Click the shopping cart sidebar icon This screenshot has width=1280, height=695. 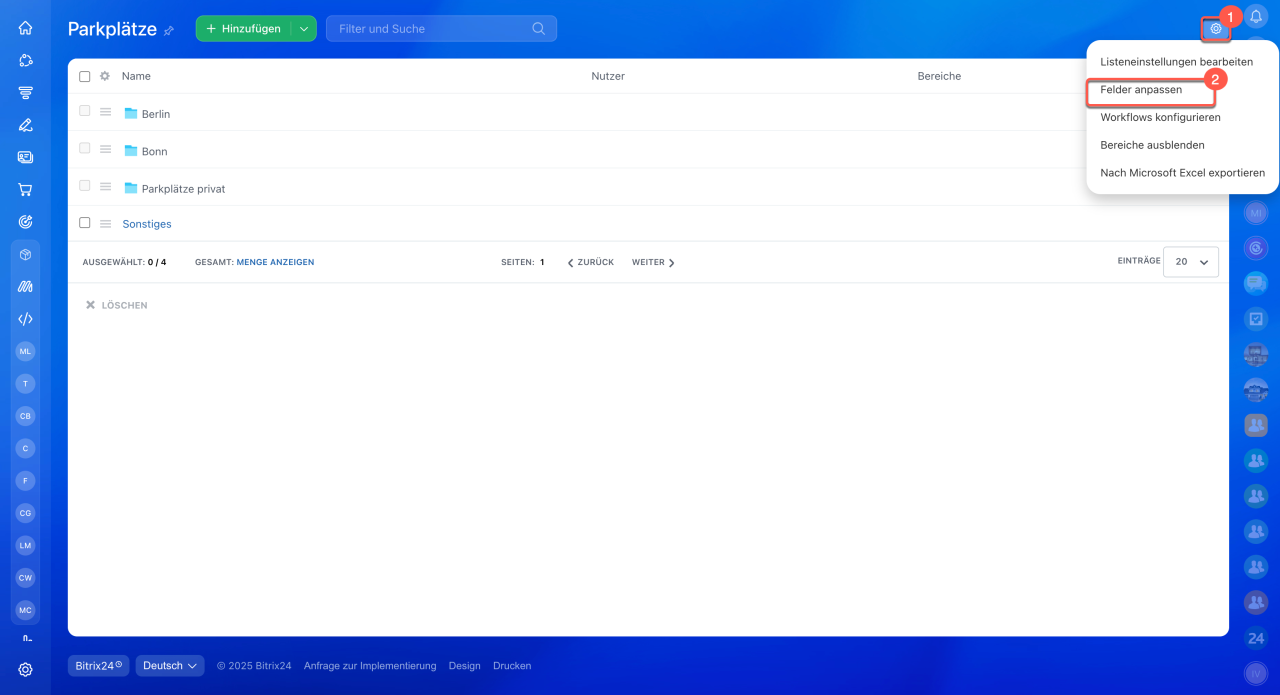point(26,189)
